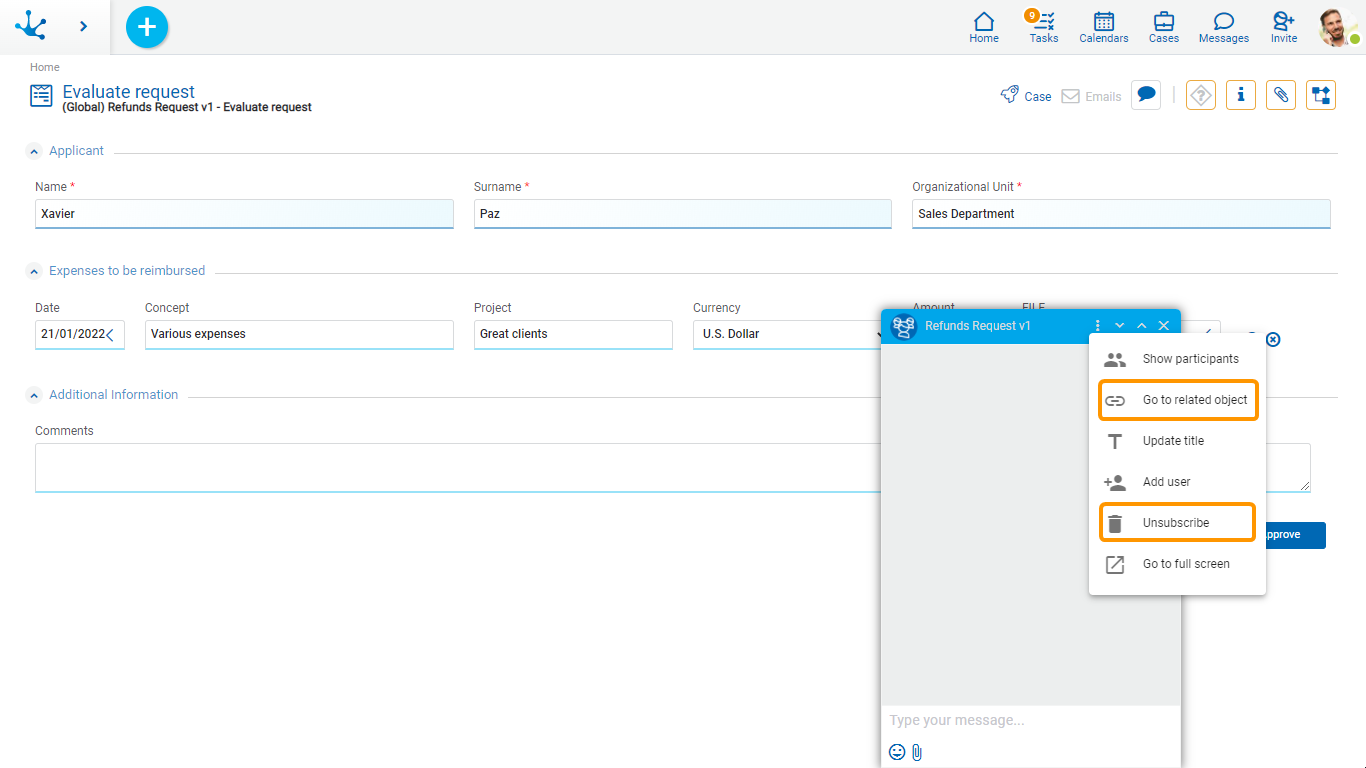This screenshot has height=768, width=1366.
Task: Open the Cases briefcase icon
Action: pyautogui.click(x=1163, y=27)
